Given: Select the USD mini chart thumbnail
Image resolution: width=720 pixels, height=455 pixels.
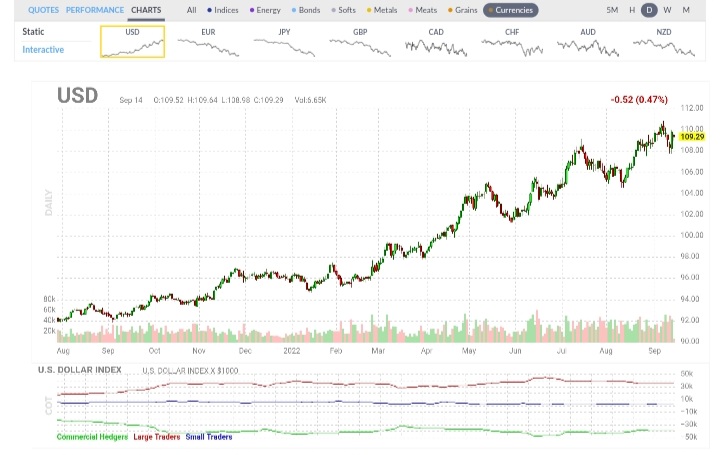Looking at the screenshot, I should 132,42.
